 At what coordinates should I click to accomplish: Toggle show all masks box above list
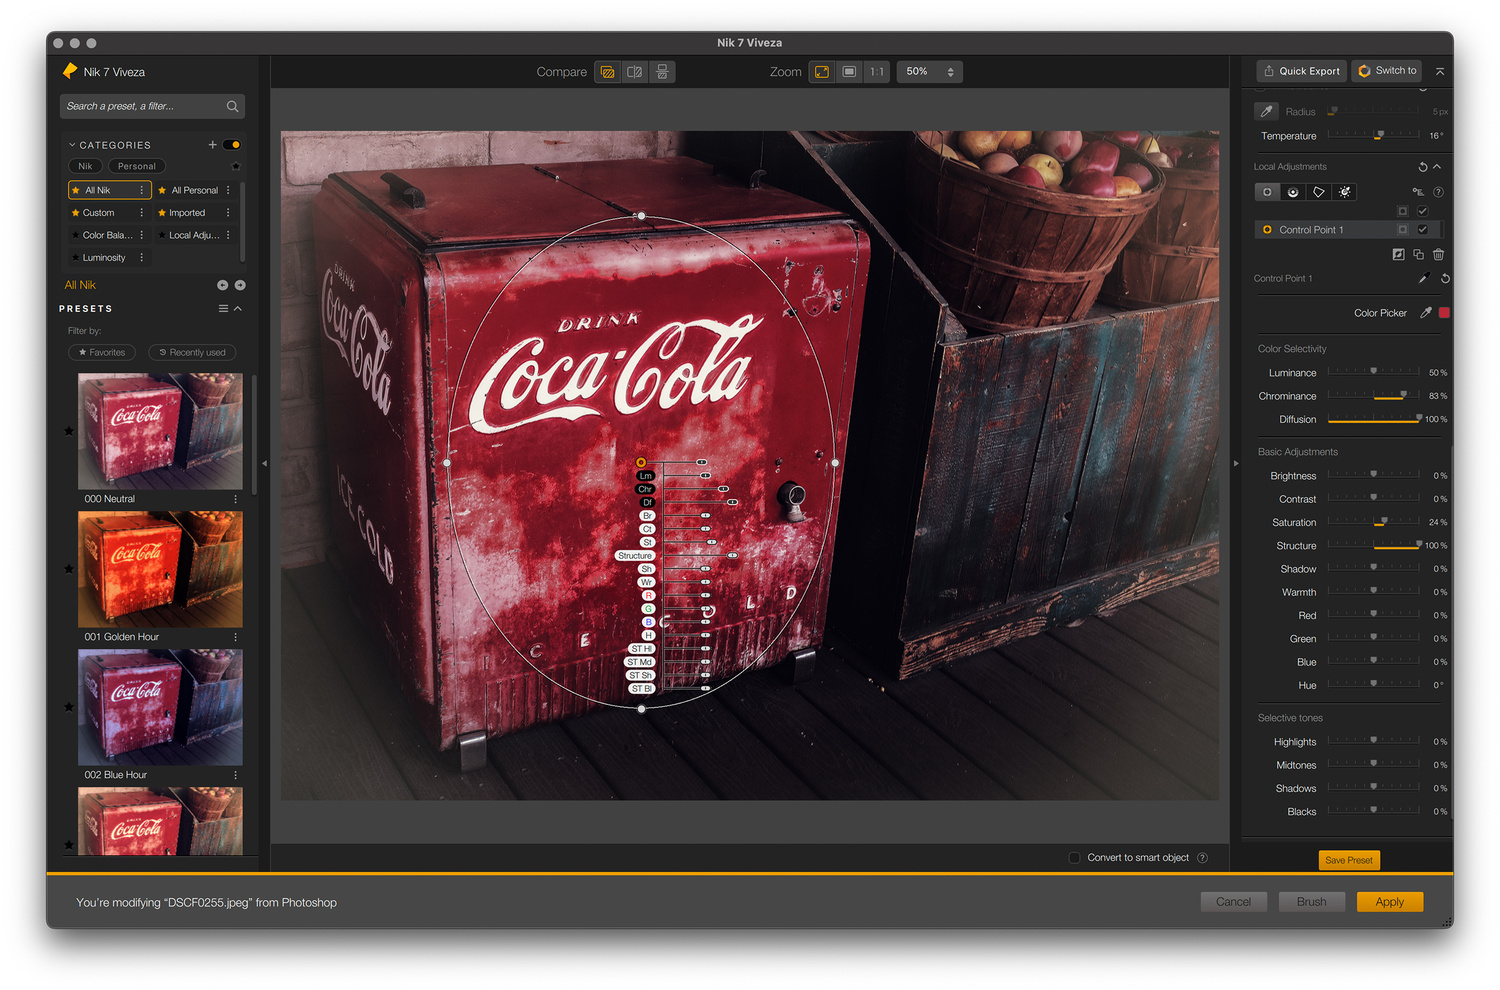click(x=1402, y=211)
